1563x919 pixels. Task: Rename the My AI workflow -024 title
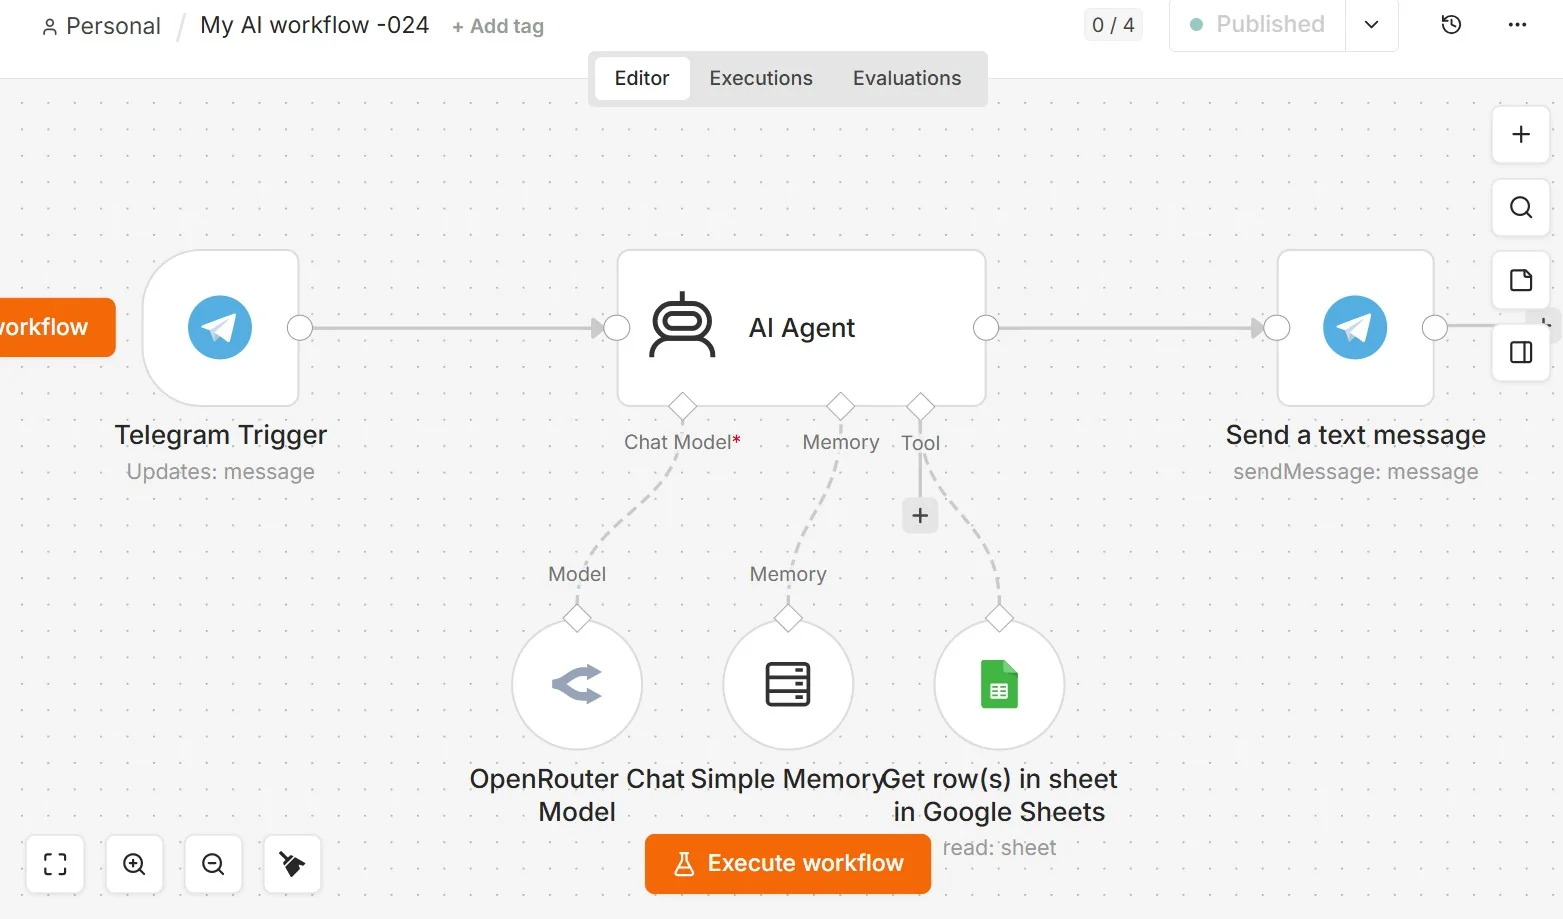coord(314,25)
